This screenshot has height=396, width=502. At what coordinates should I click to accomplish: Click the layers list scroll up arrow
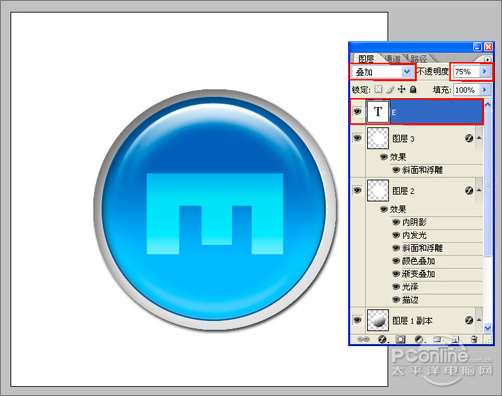coord(487,105)
